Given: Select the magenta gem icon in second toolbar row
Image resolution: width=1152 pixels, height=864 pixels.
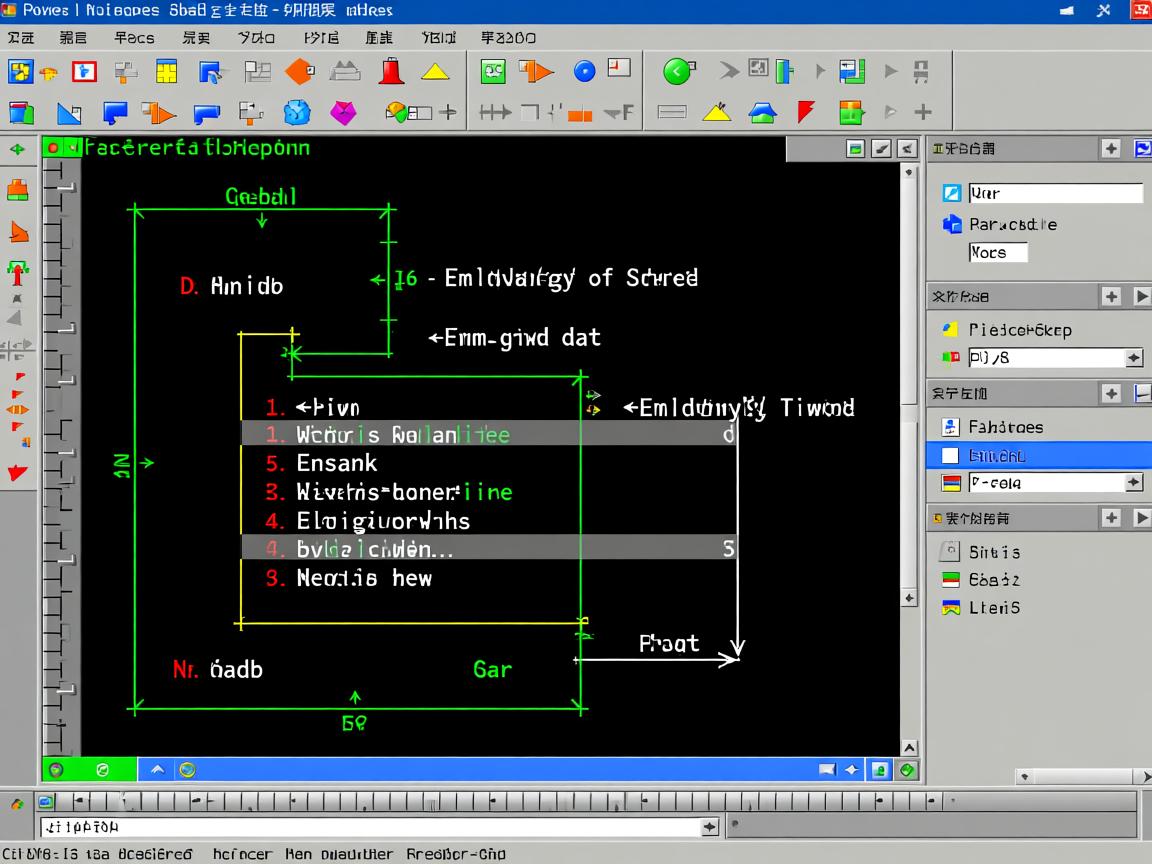Looking at the screenshot, I should coord(343,113).
